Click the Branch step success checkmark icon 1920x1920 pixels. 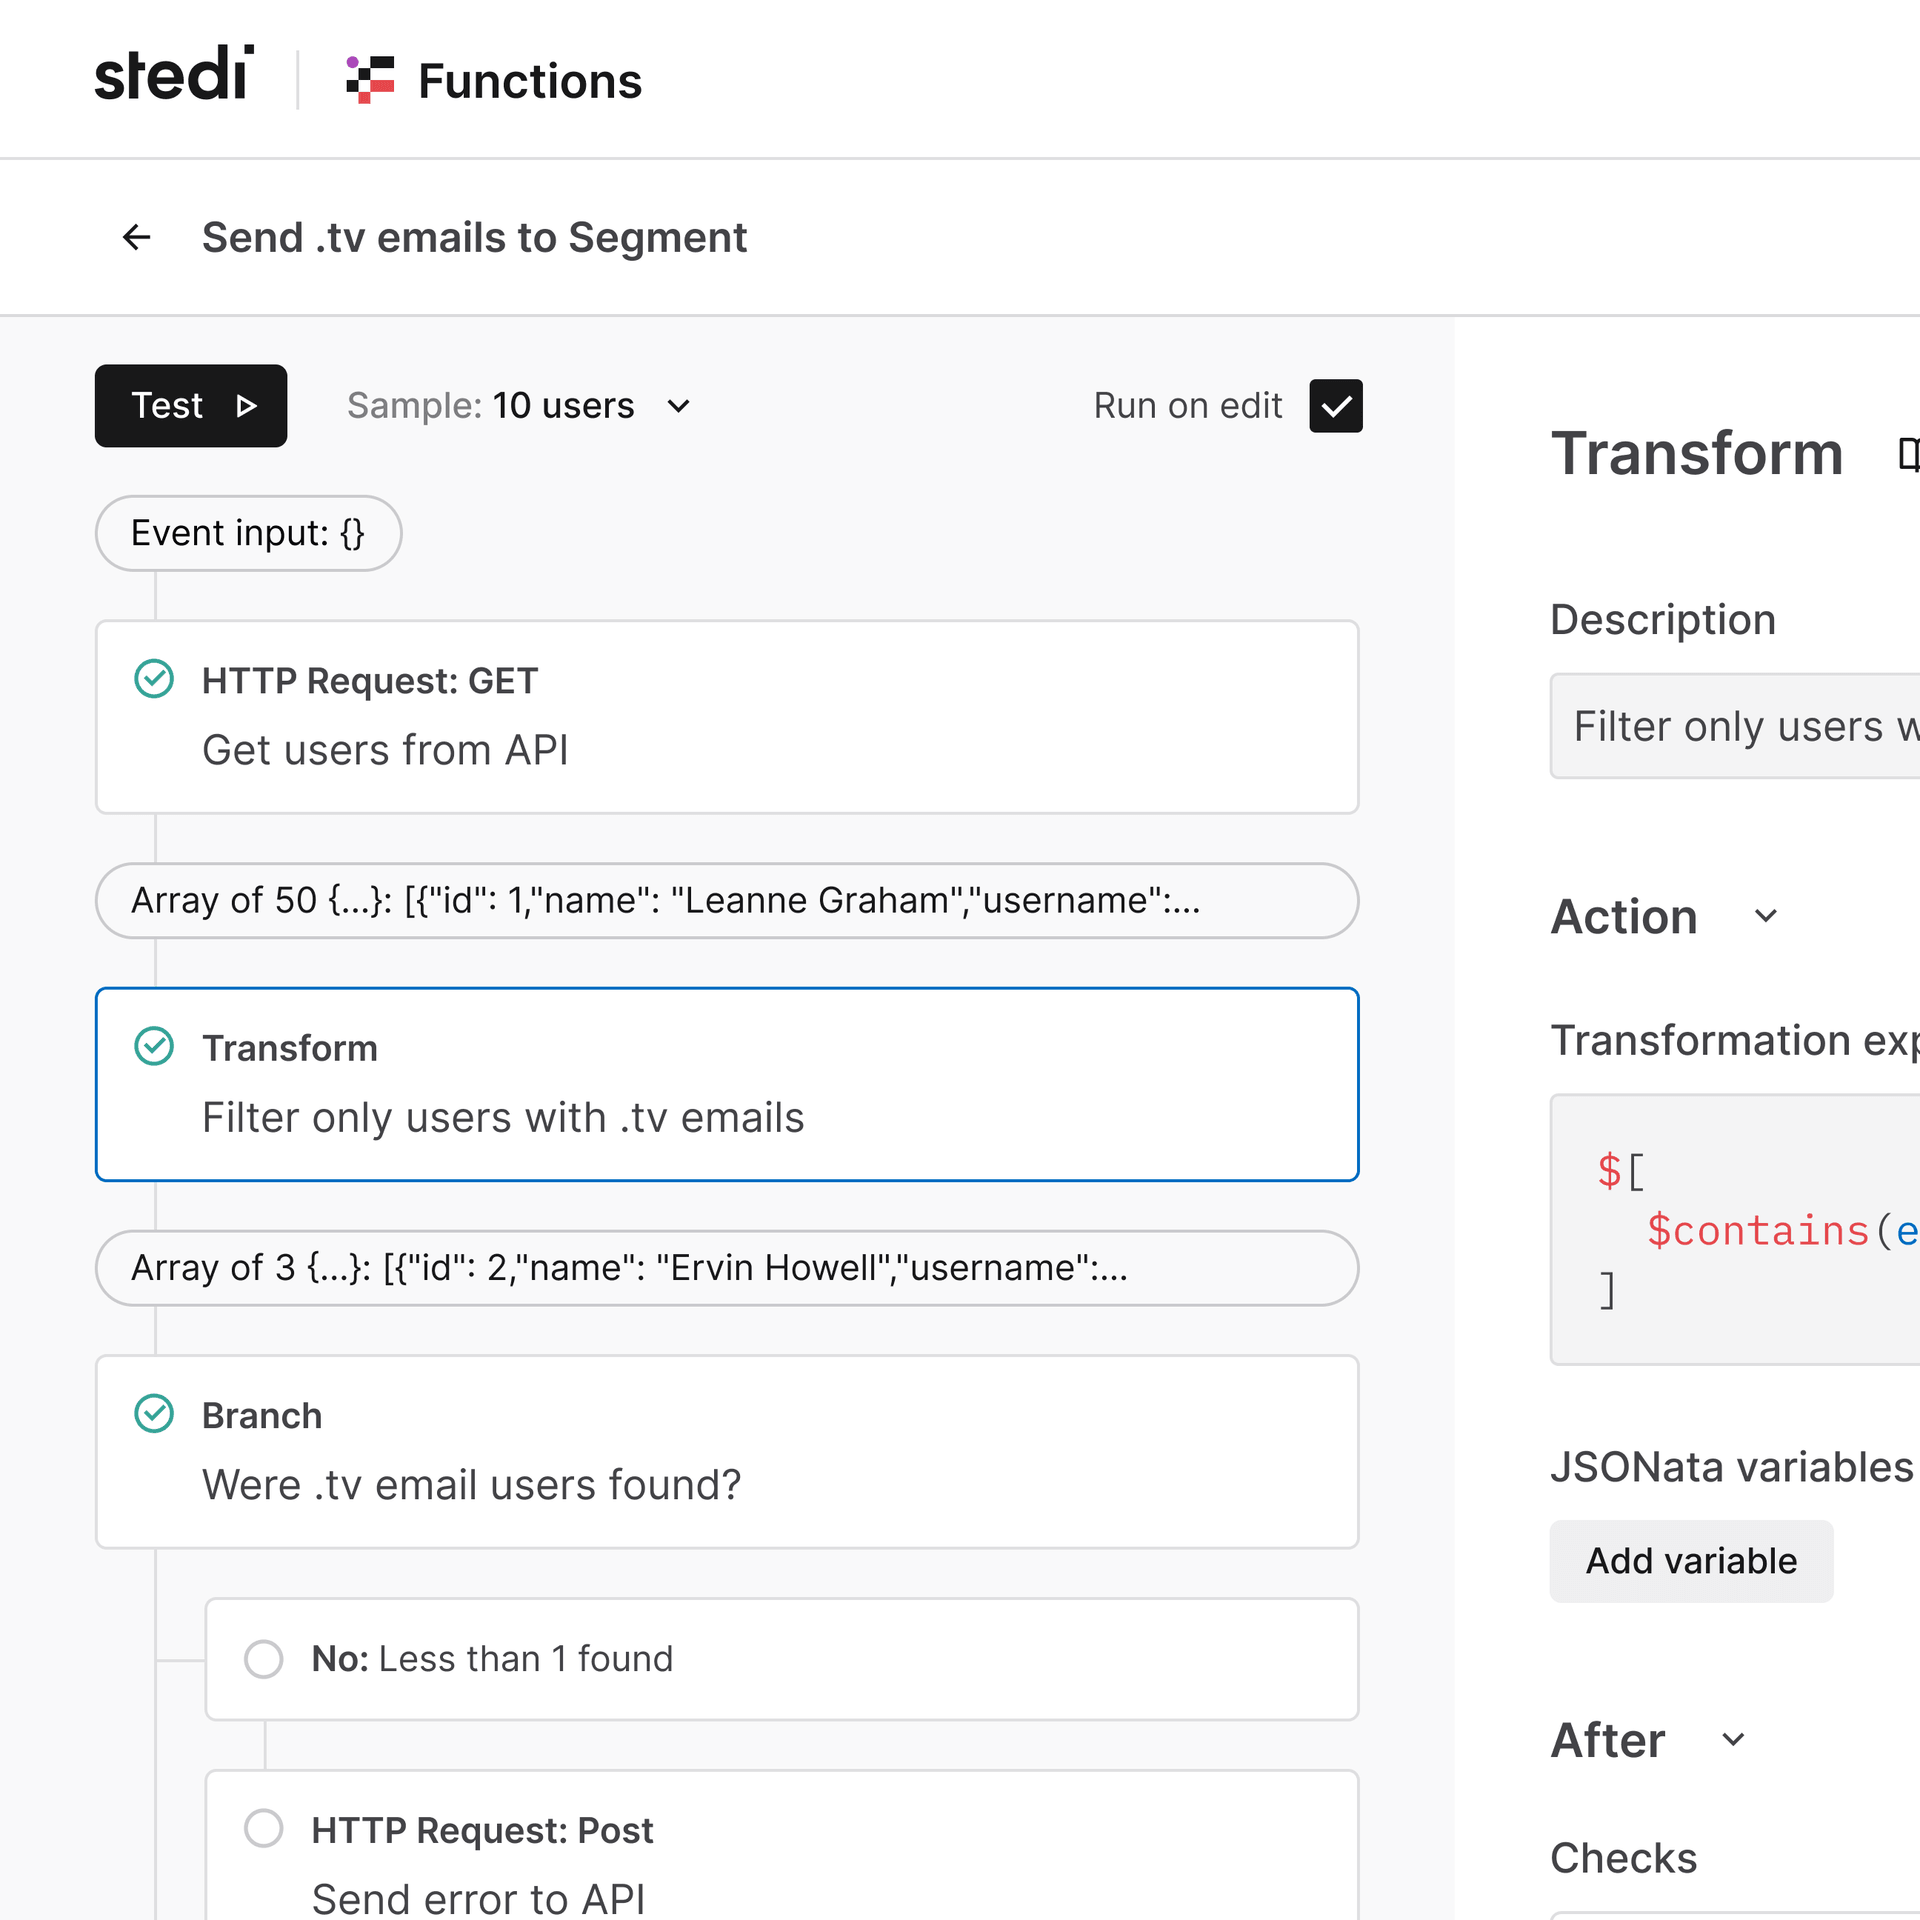pos(154,1414)
